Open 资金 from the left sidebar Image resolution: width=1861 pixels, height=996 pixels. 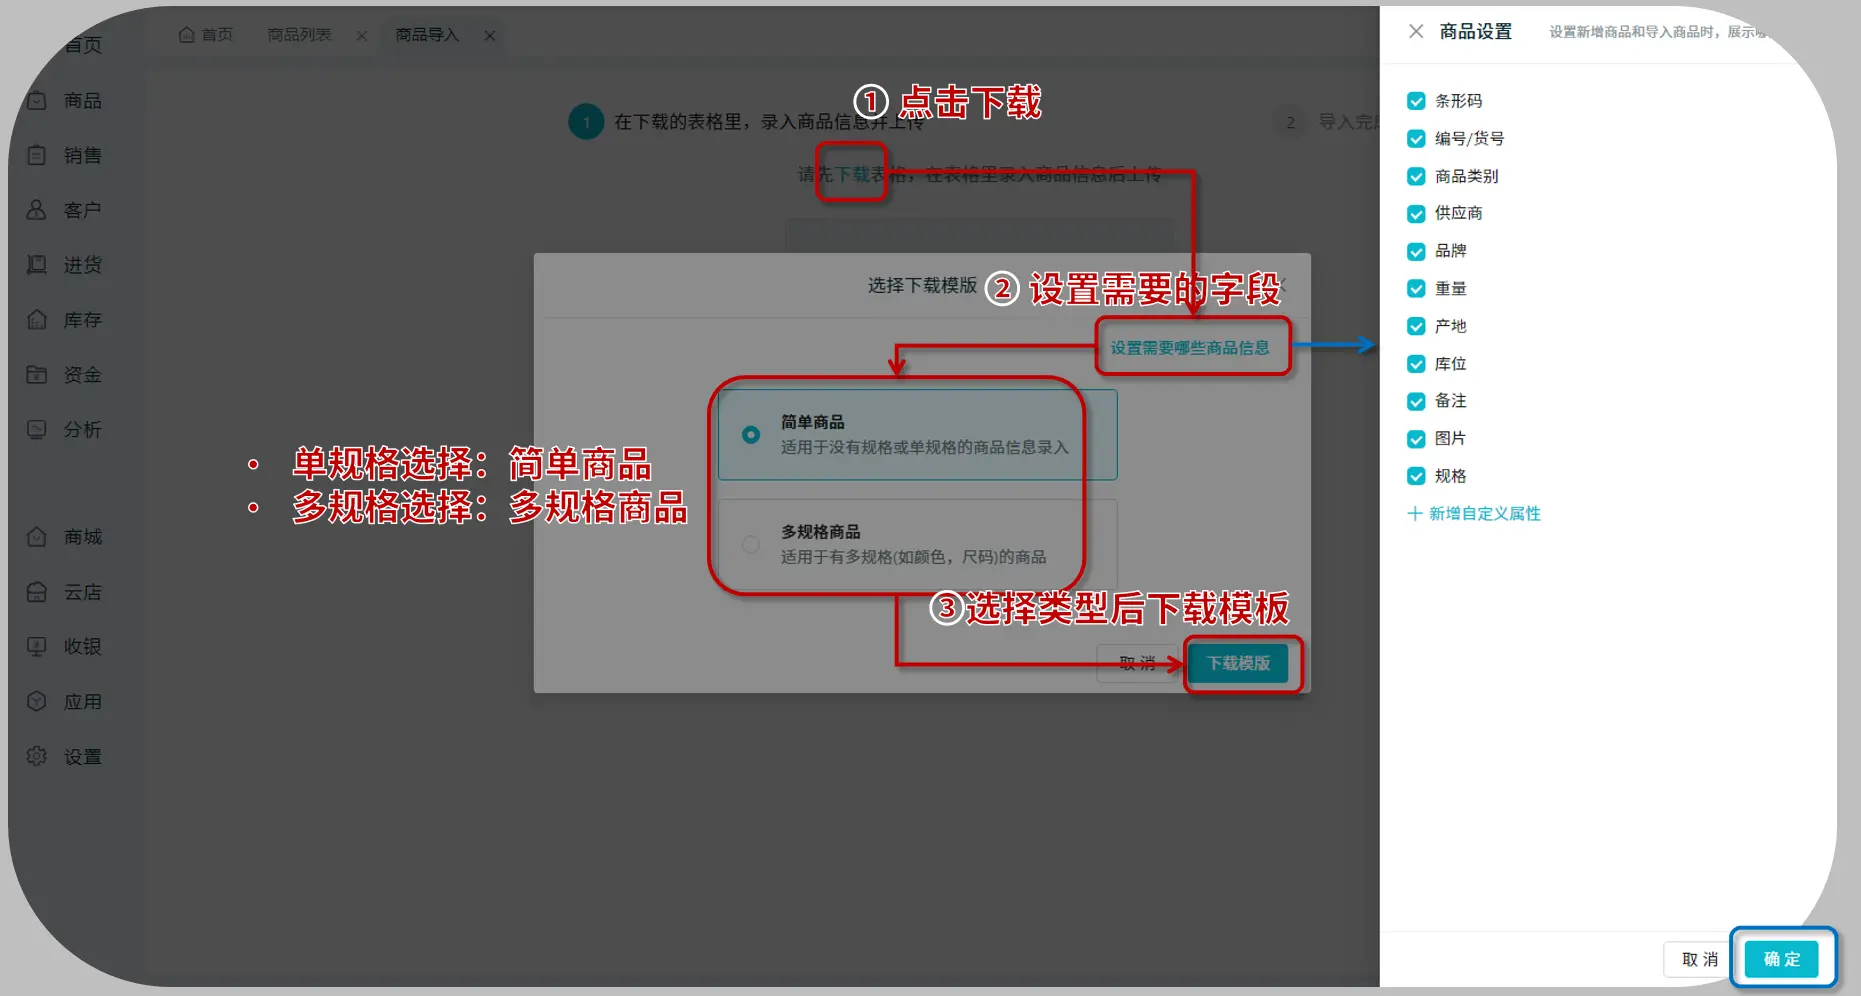pyautogui.click(x=65, y=376)
